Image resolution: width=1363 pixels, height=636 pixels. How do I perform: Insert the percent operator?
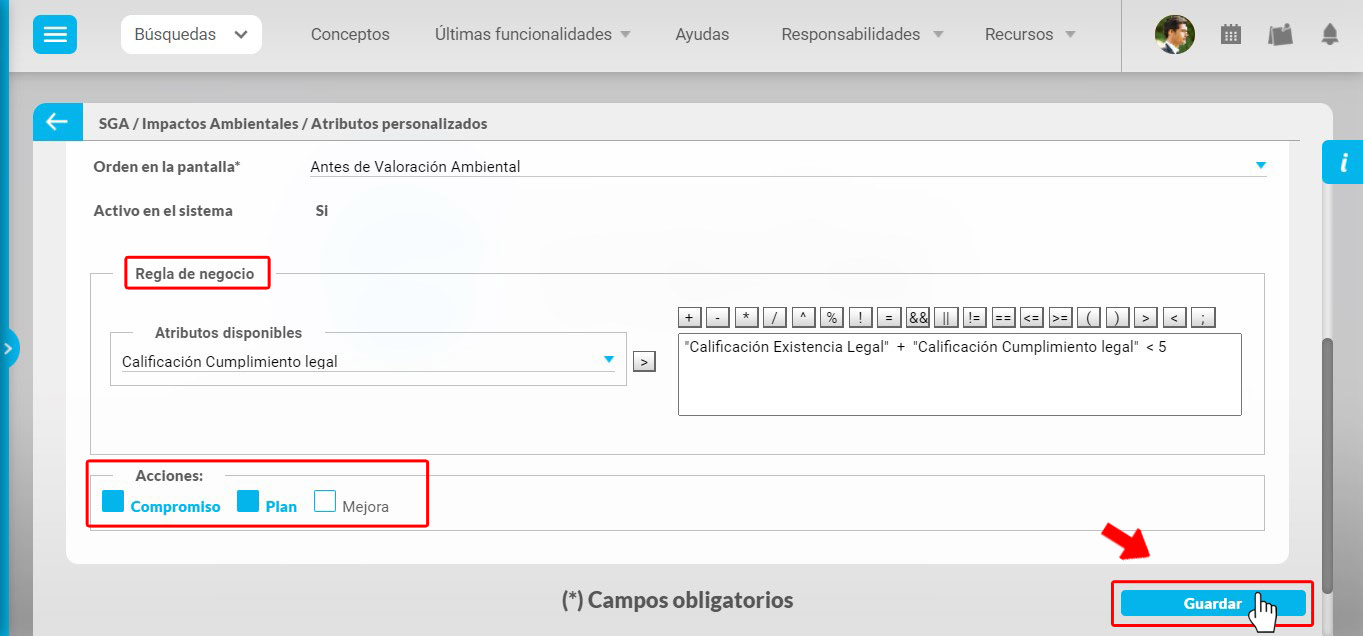832,317
